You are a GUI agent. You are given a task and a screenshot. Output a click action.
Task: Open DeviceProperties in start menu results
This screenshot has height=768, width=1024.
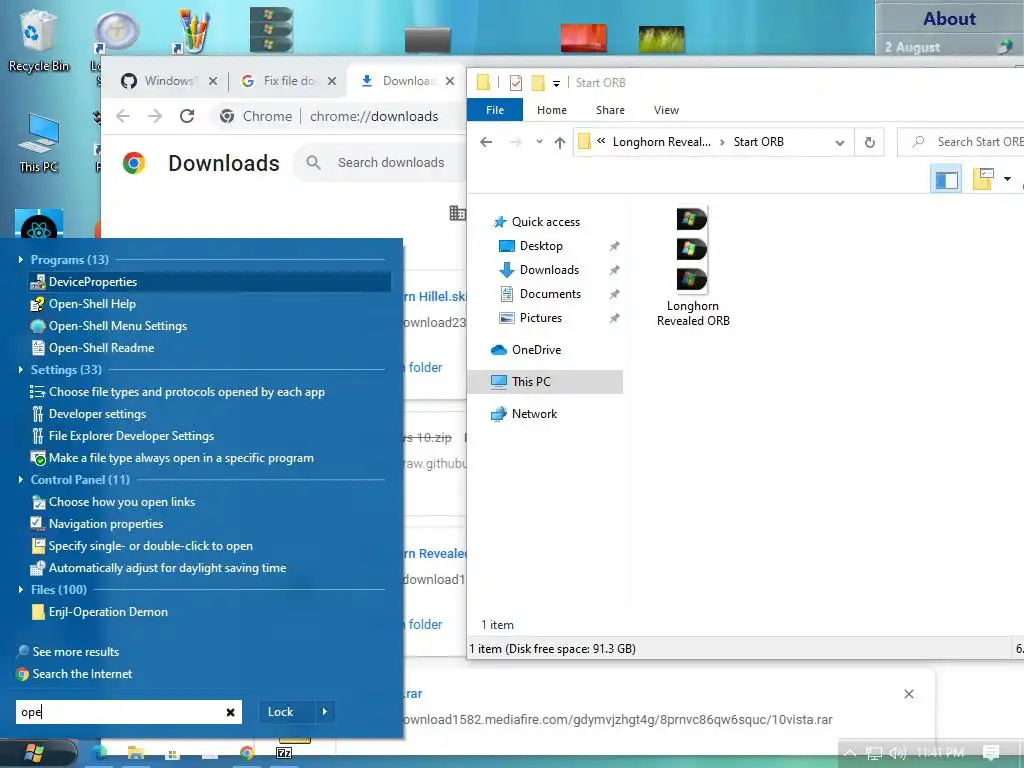click(x=209, y=281)
